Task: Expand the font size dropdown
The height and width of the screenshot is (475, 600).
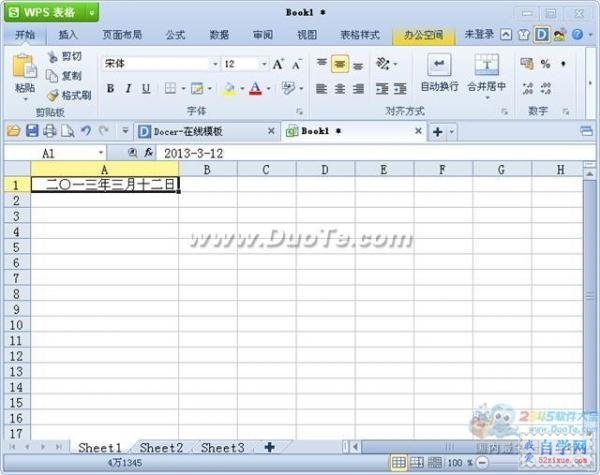Action: click(x=264, y=64)
